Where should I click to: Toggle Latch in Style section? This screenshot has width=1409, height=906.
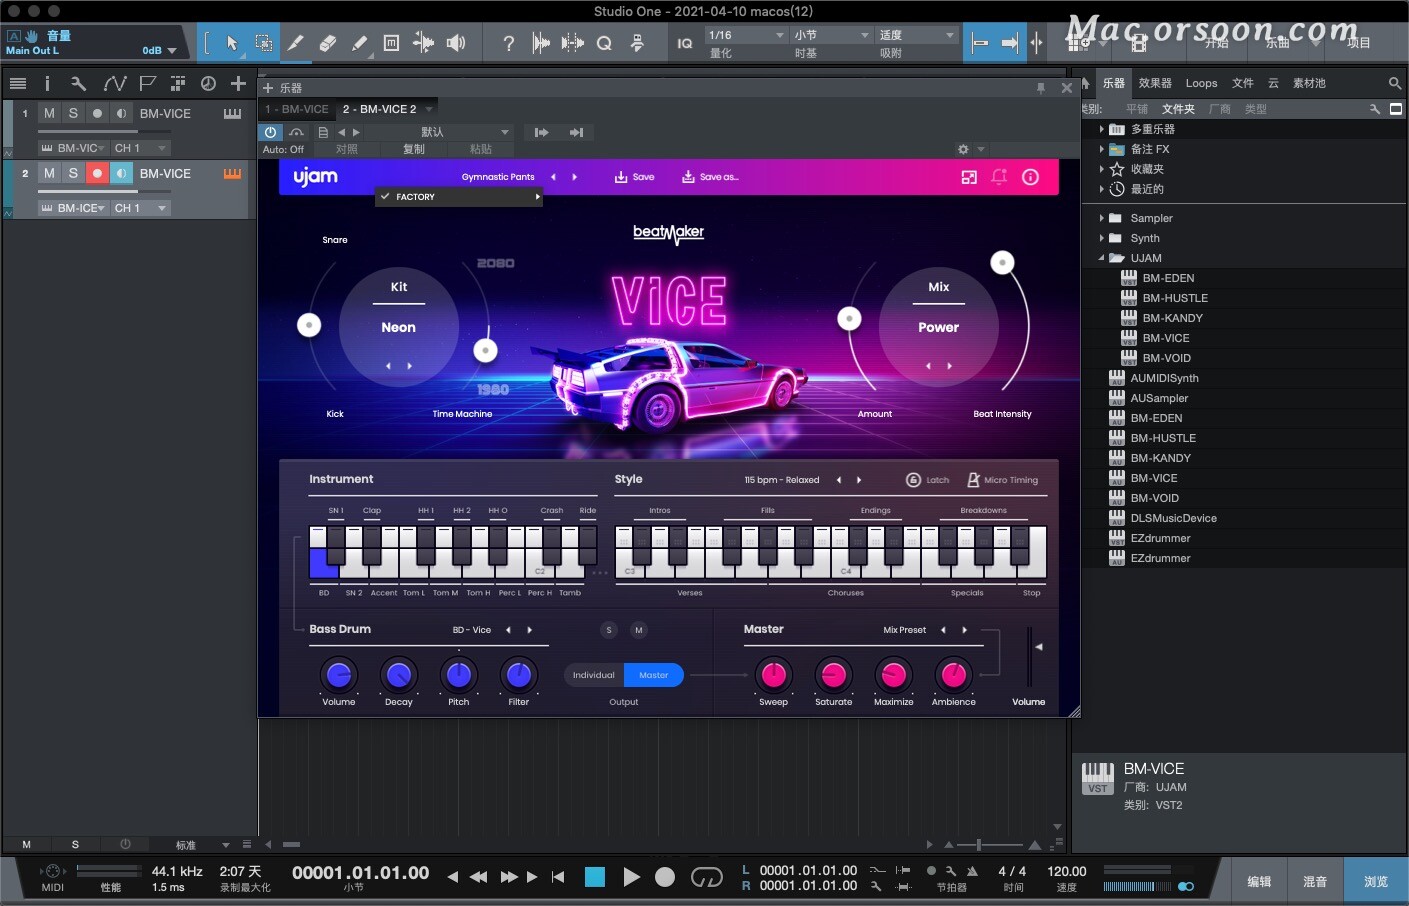click(x=927, y=480)
